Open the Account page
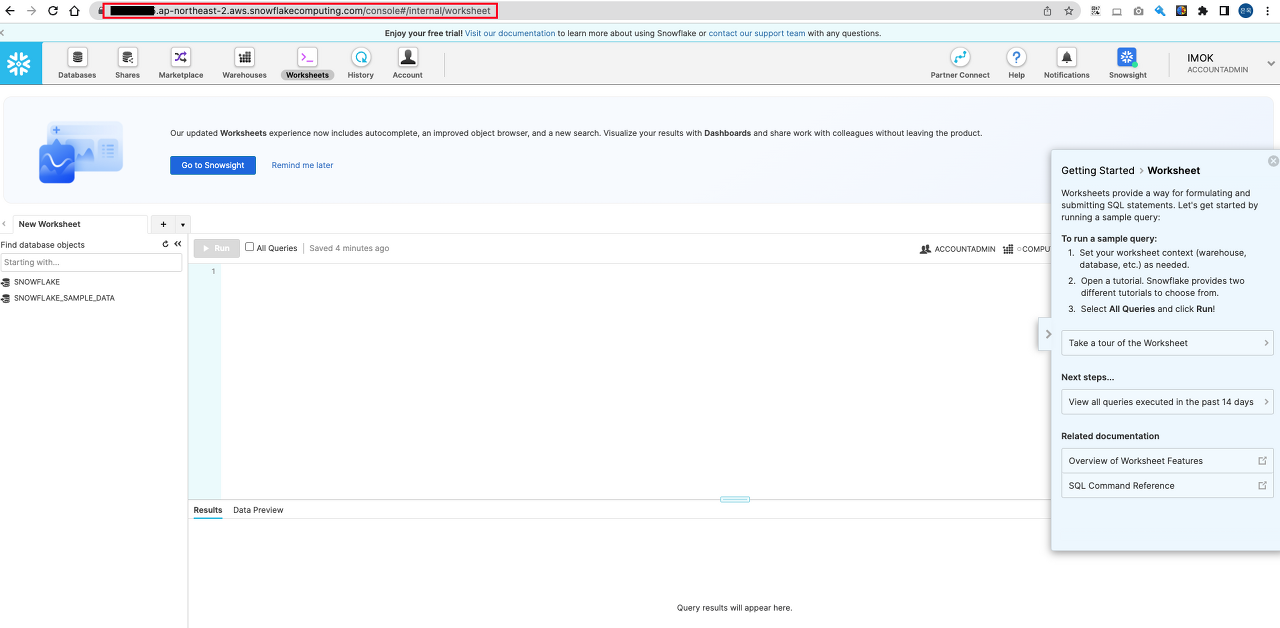1280x628 pixels. [407, 63]
